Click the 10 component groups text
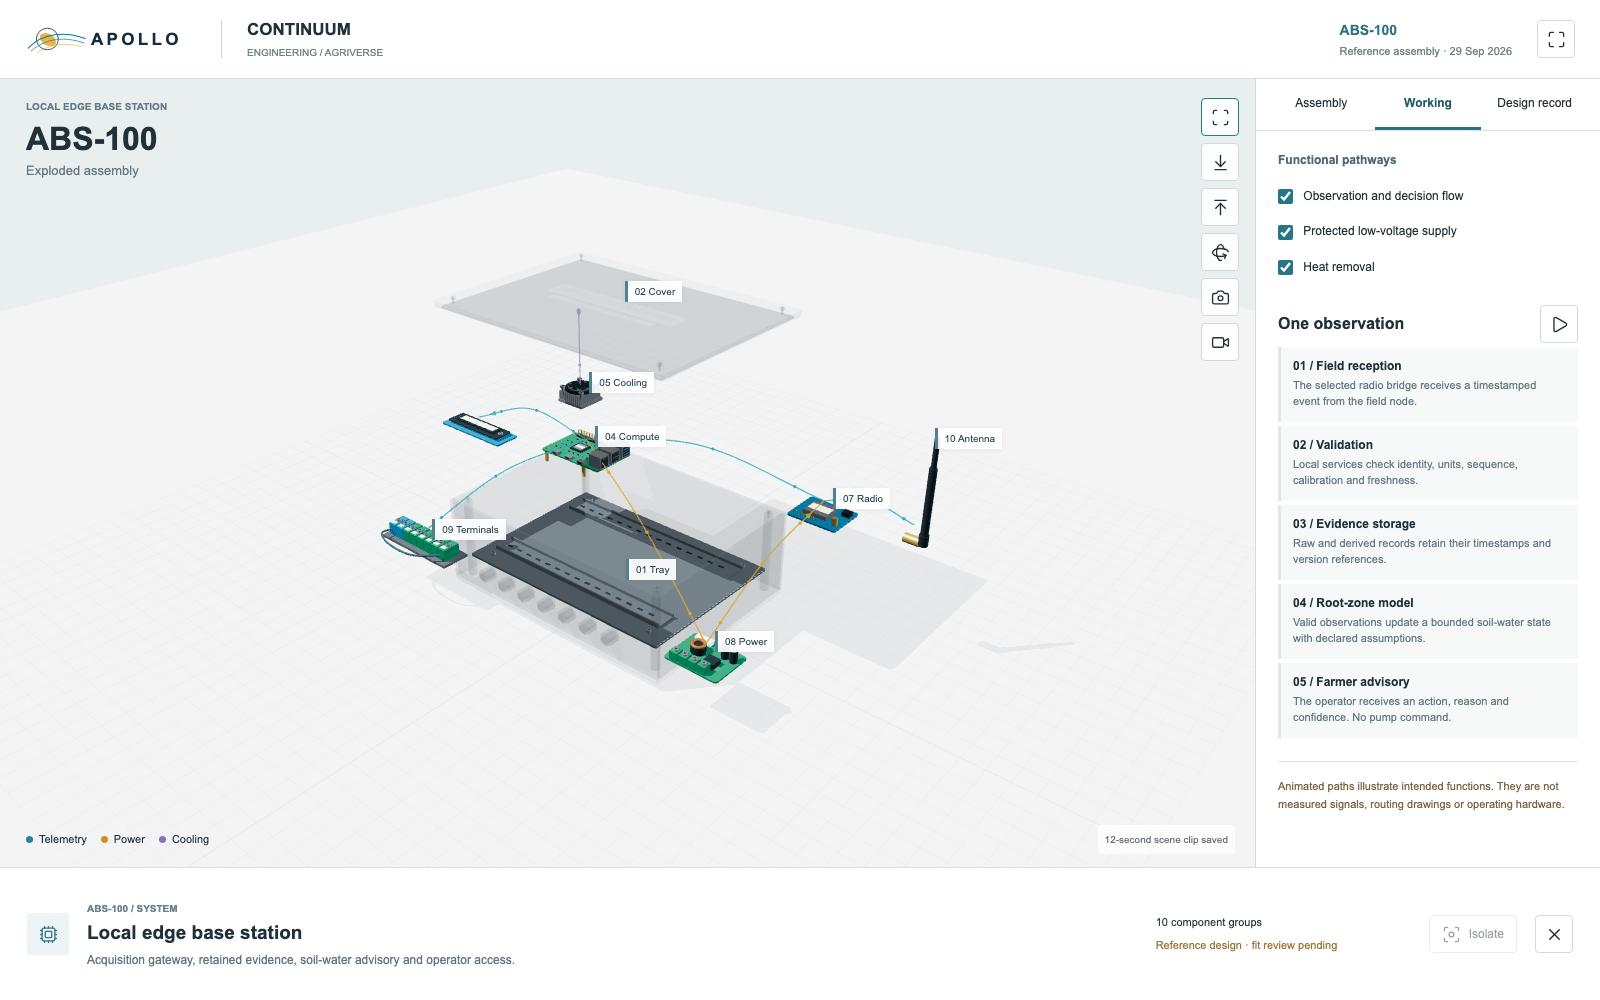 (x=1209, y=923)
